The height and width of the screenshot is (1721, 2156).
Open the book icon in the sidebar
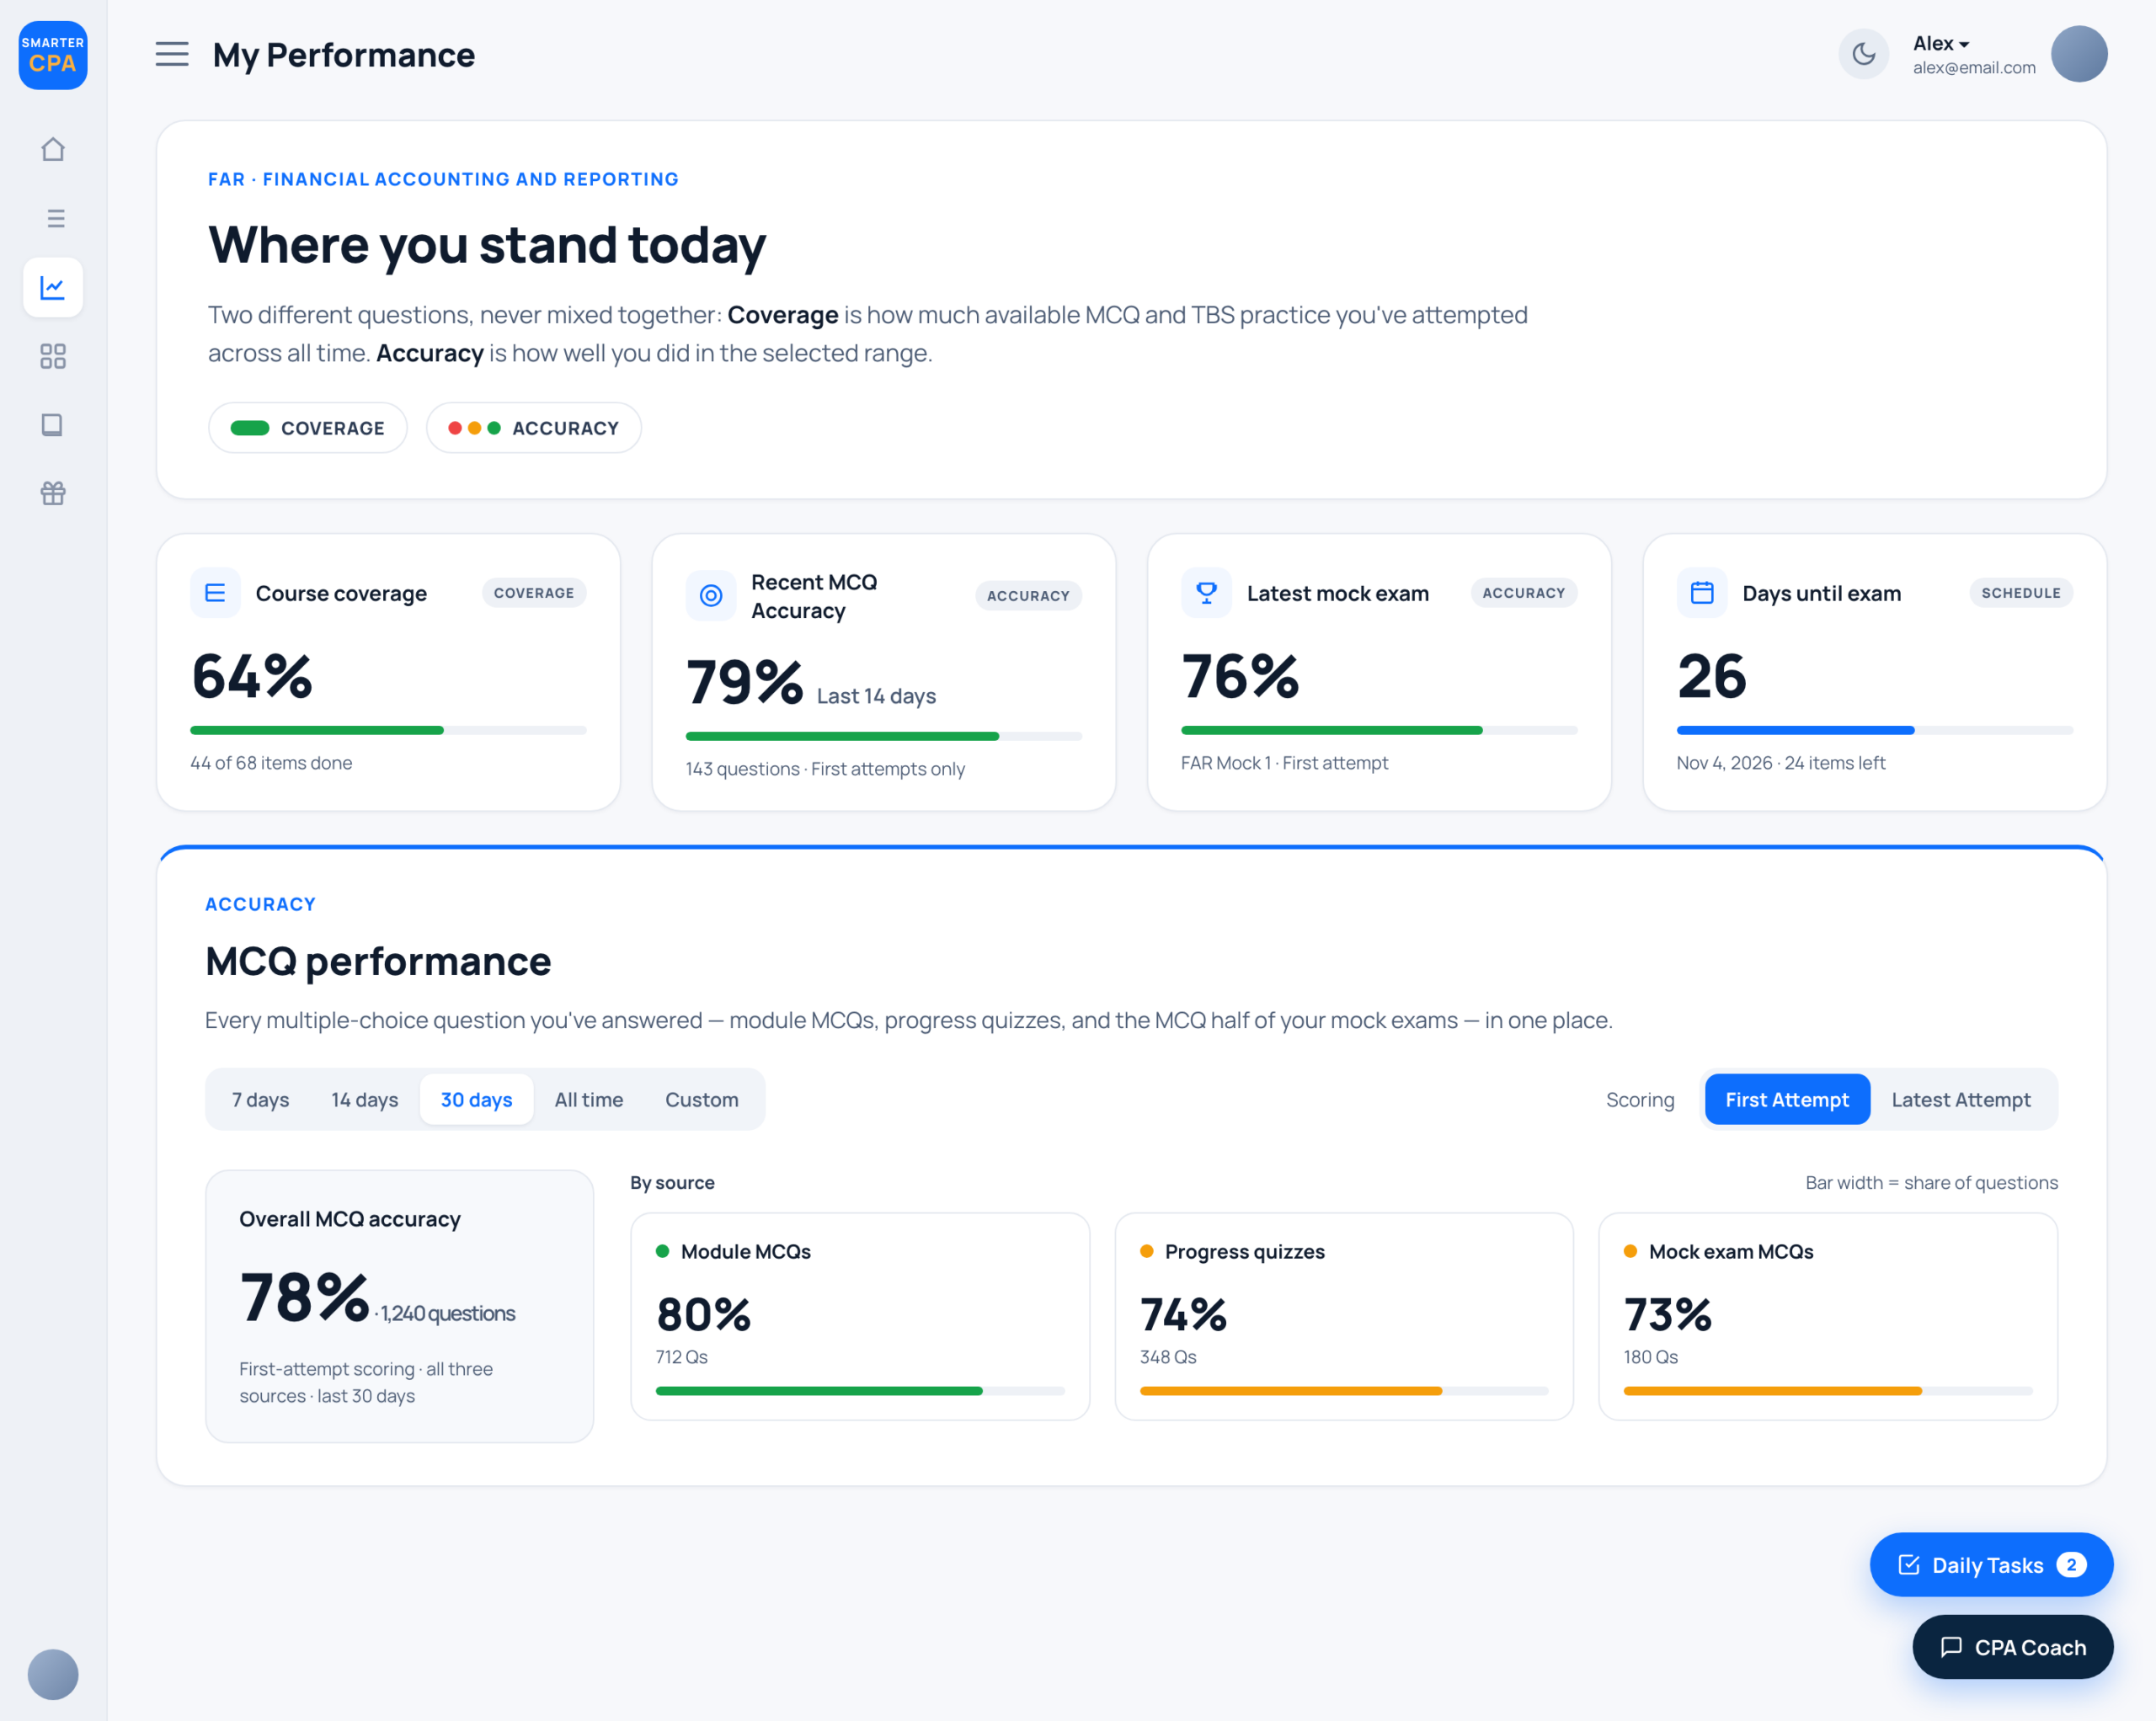[x=53, y=425]
